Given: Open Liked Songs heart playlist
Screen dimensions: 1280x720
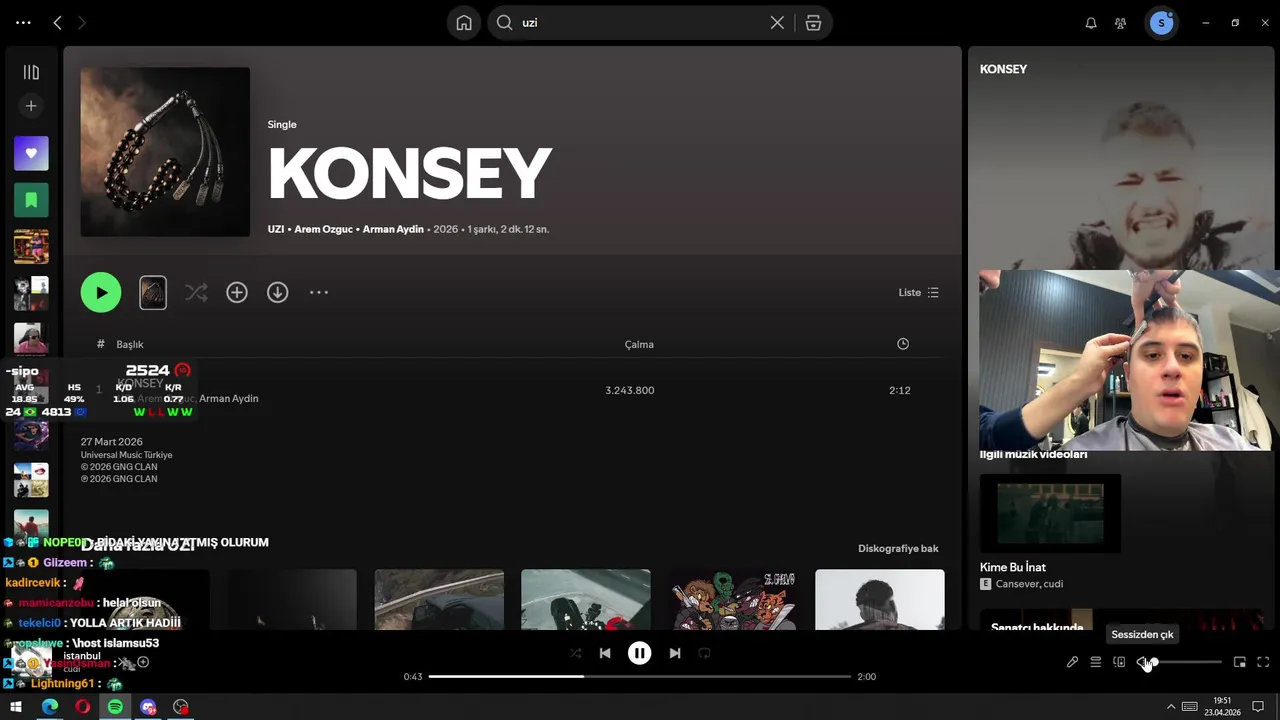Looking at the screenshot, I should click(x=31, y=153).
